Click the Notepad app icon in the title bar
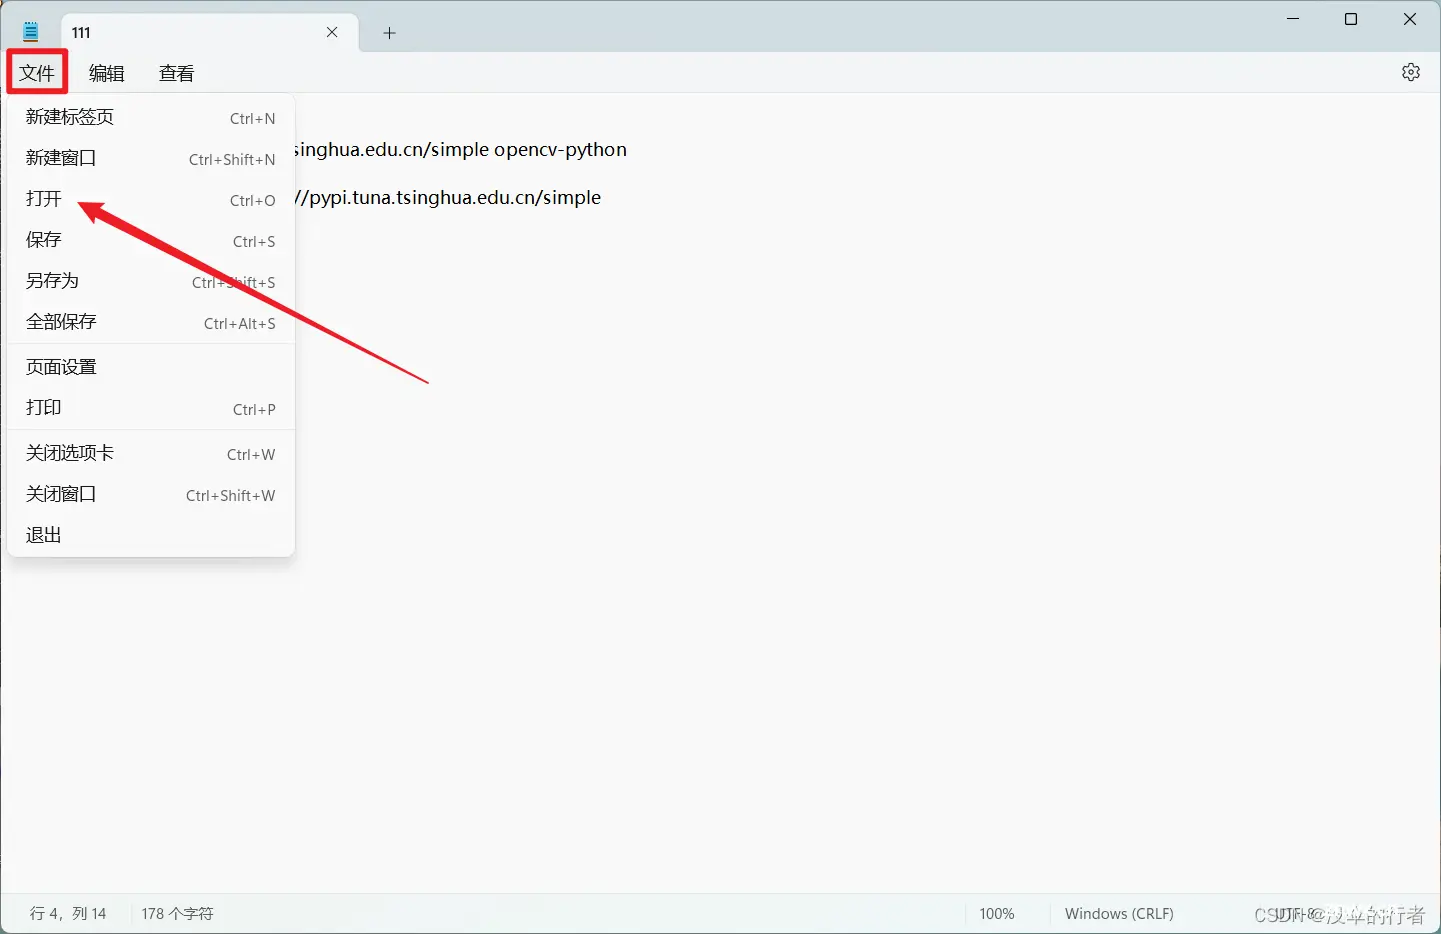Image resolution: width=1441 pixels, height=934 pixels. (x=31, y=32)
